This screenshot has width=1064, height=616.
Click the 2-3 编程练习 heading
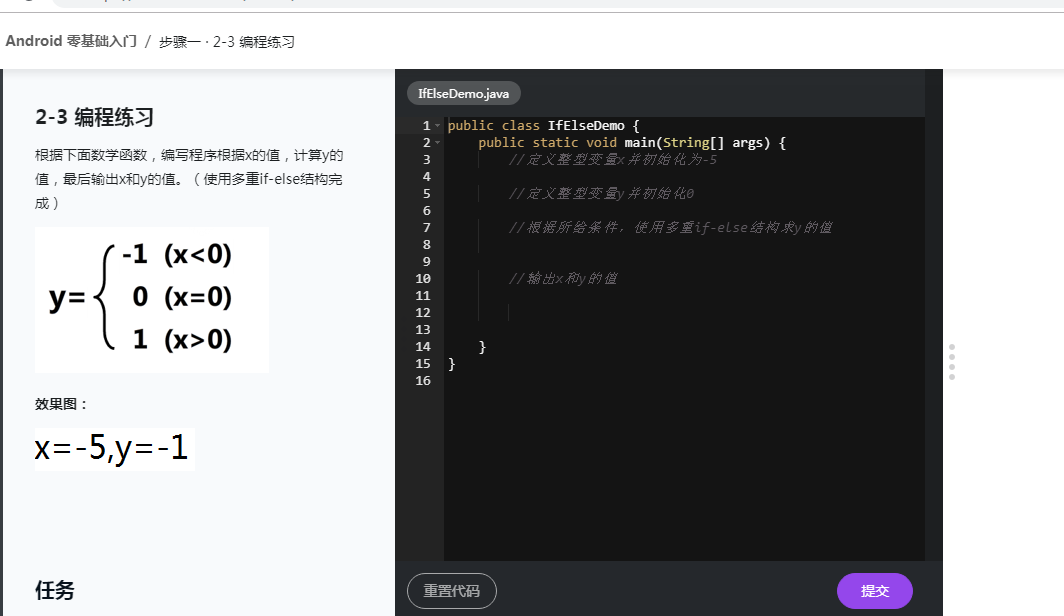click(95, 117)
